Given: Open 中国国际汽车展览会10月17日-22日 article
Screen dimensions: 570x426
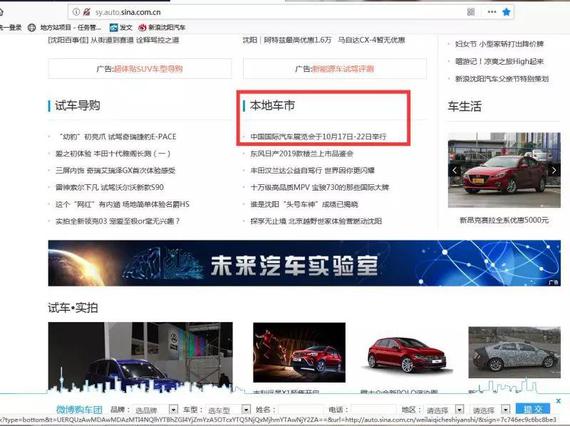Looking at the screenshot, I should pos(318,137).
